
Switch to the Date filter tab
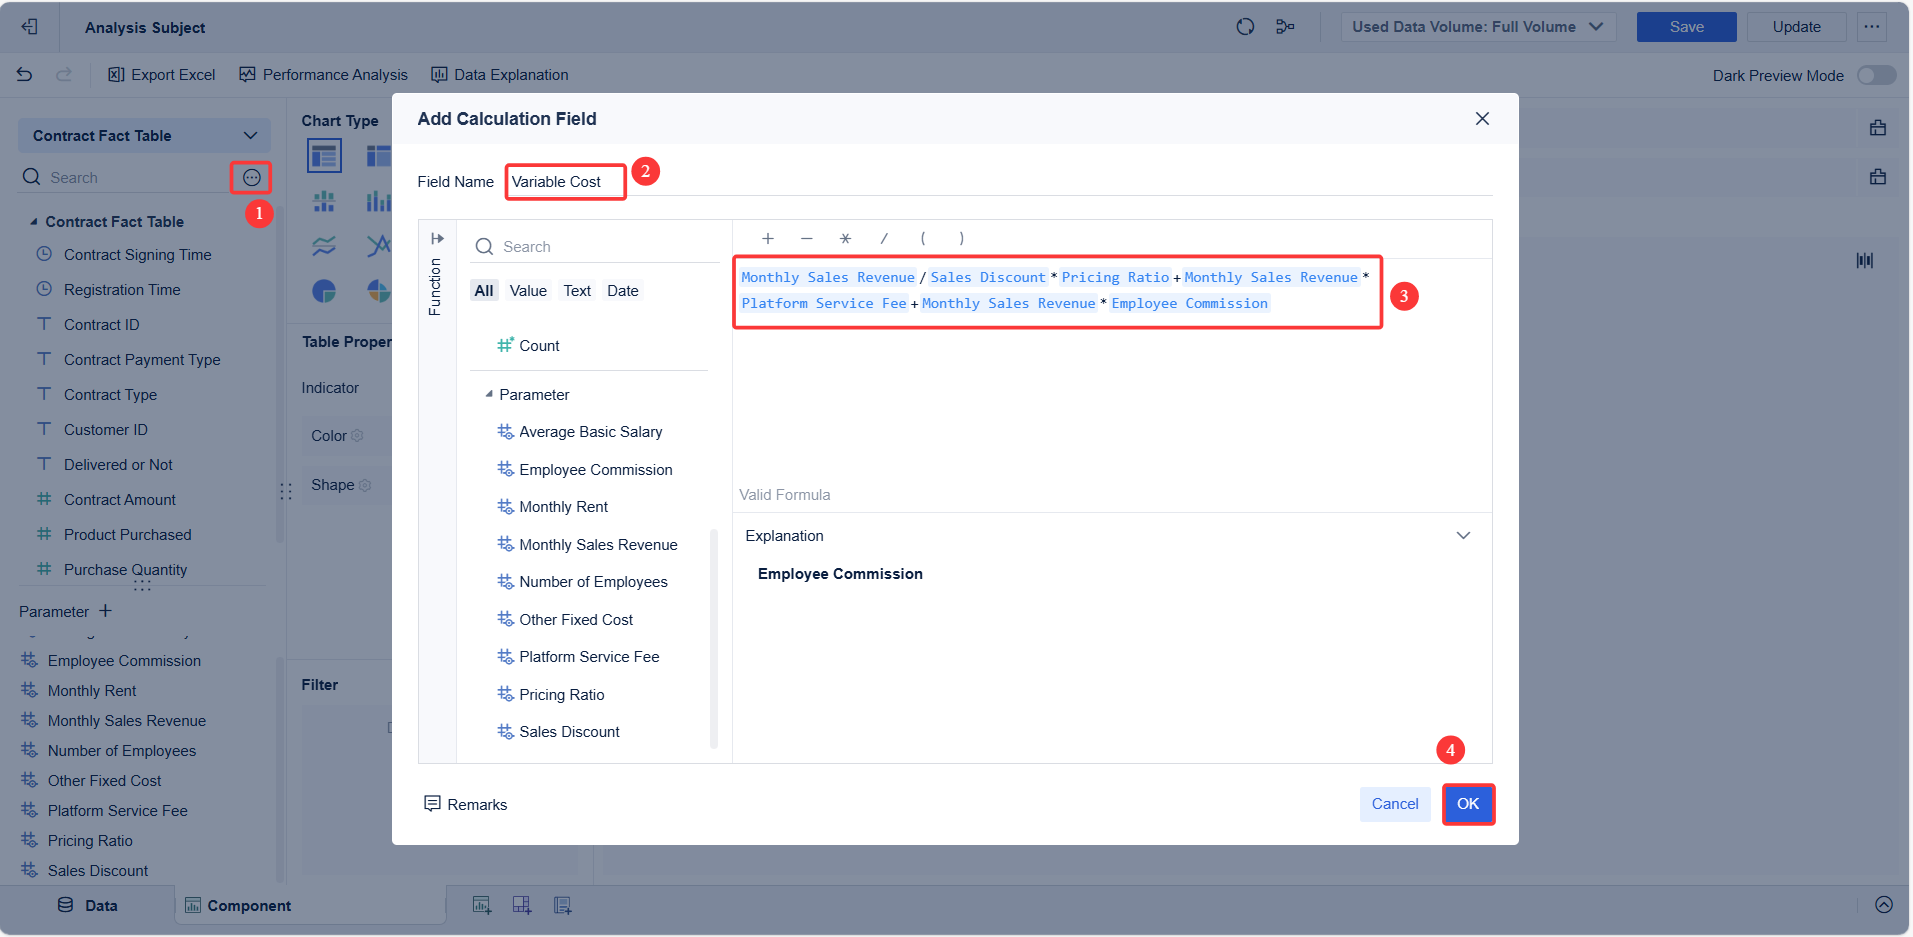pyautogui.click(x=622, y=291)
